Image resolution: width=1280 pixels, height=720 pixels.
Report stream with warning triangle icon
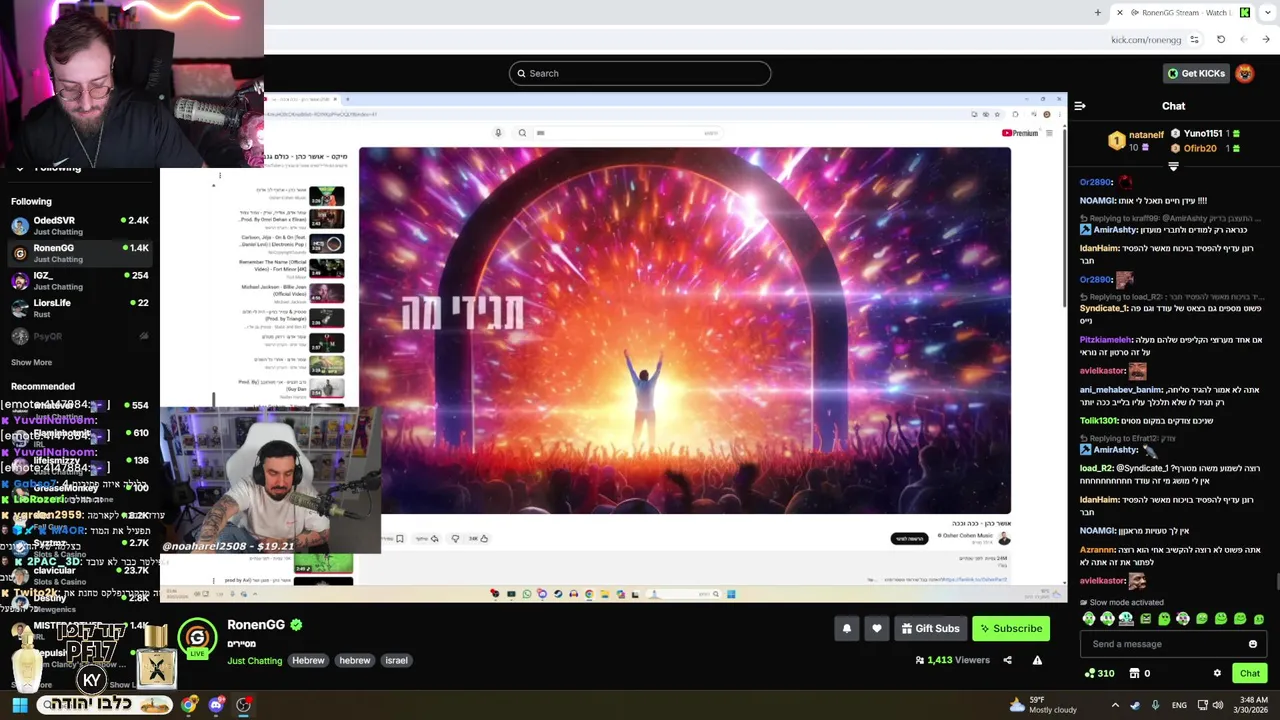click(x=1037, y=660)
